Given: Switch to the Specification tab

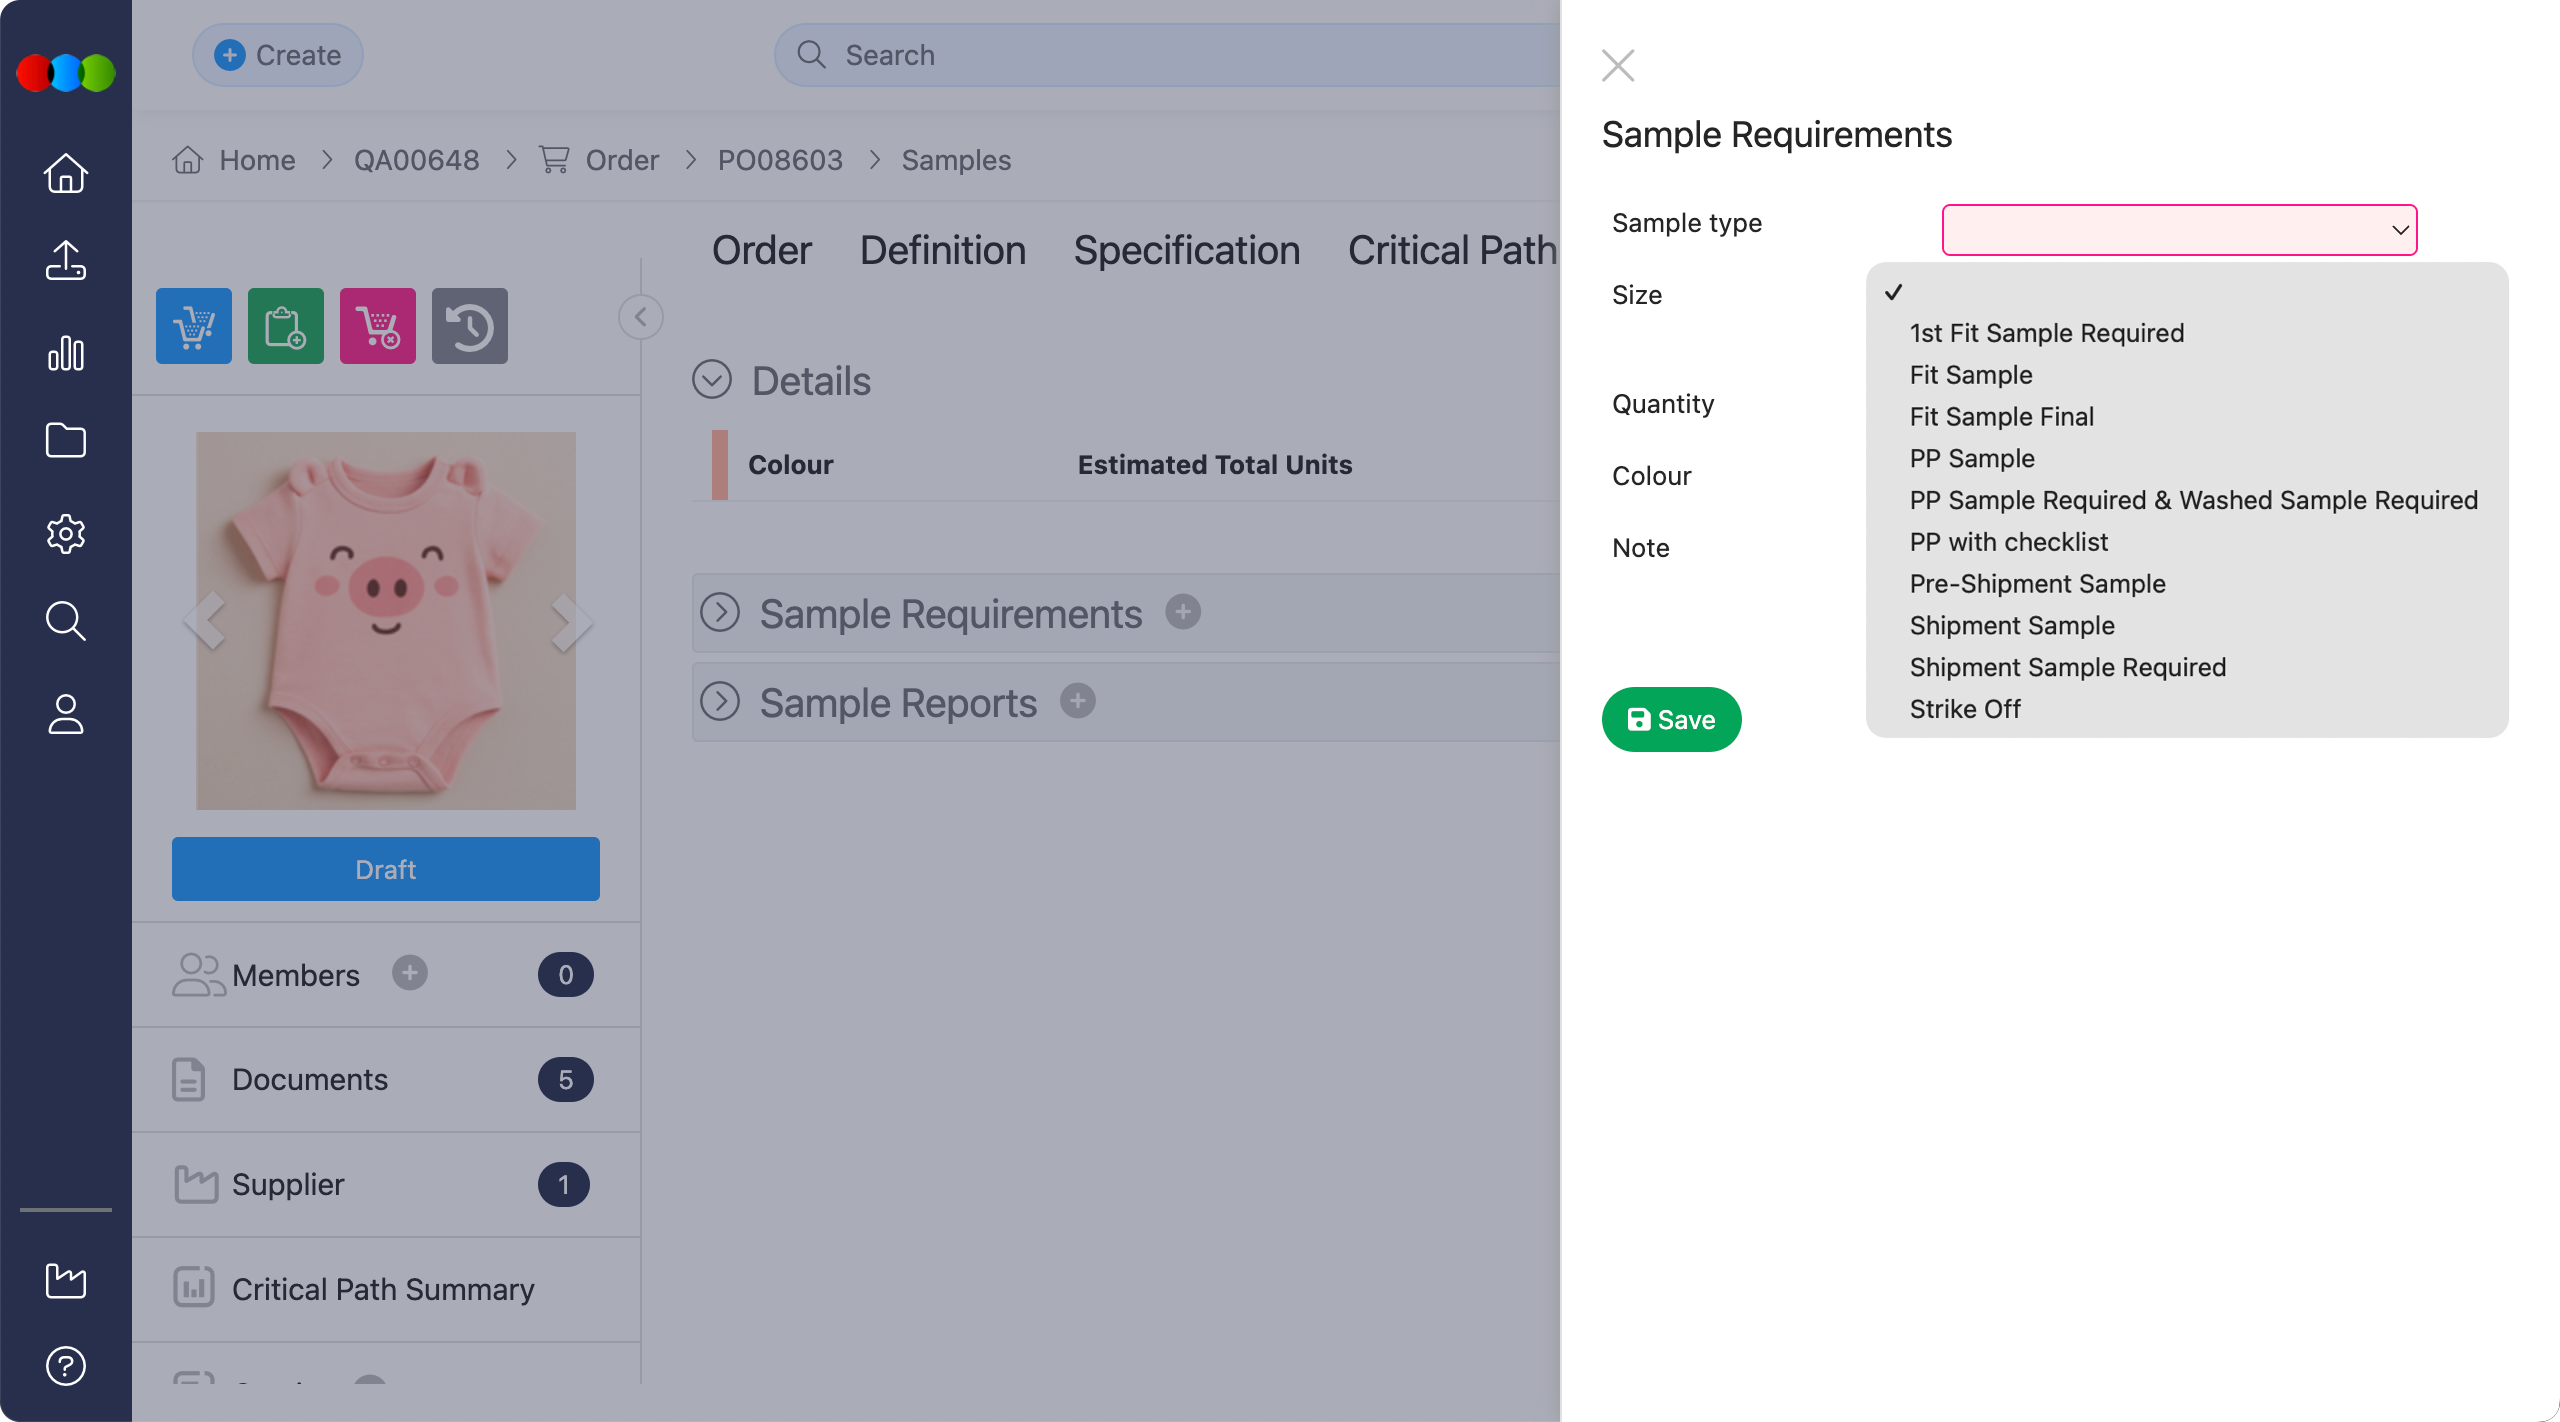Looking at the screenshot, I should point(1187,250).
